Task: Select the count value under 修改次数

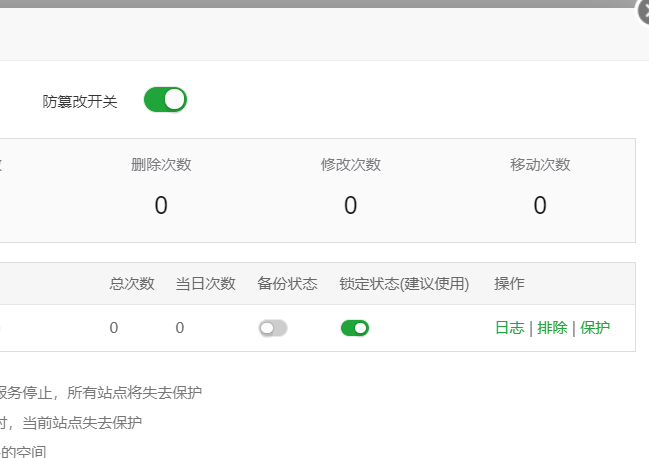Action: [350, 206]
